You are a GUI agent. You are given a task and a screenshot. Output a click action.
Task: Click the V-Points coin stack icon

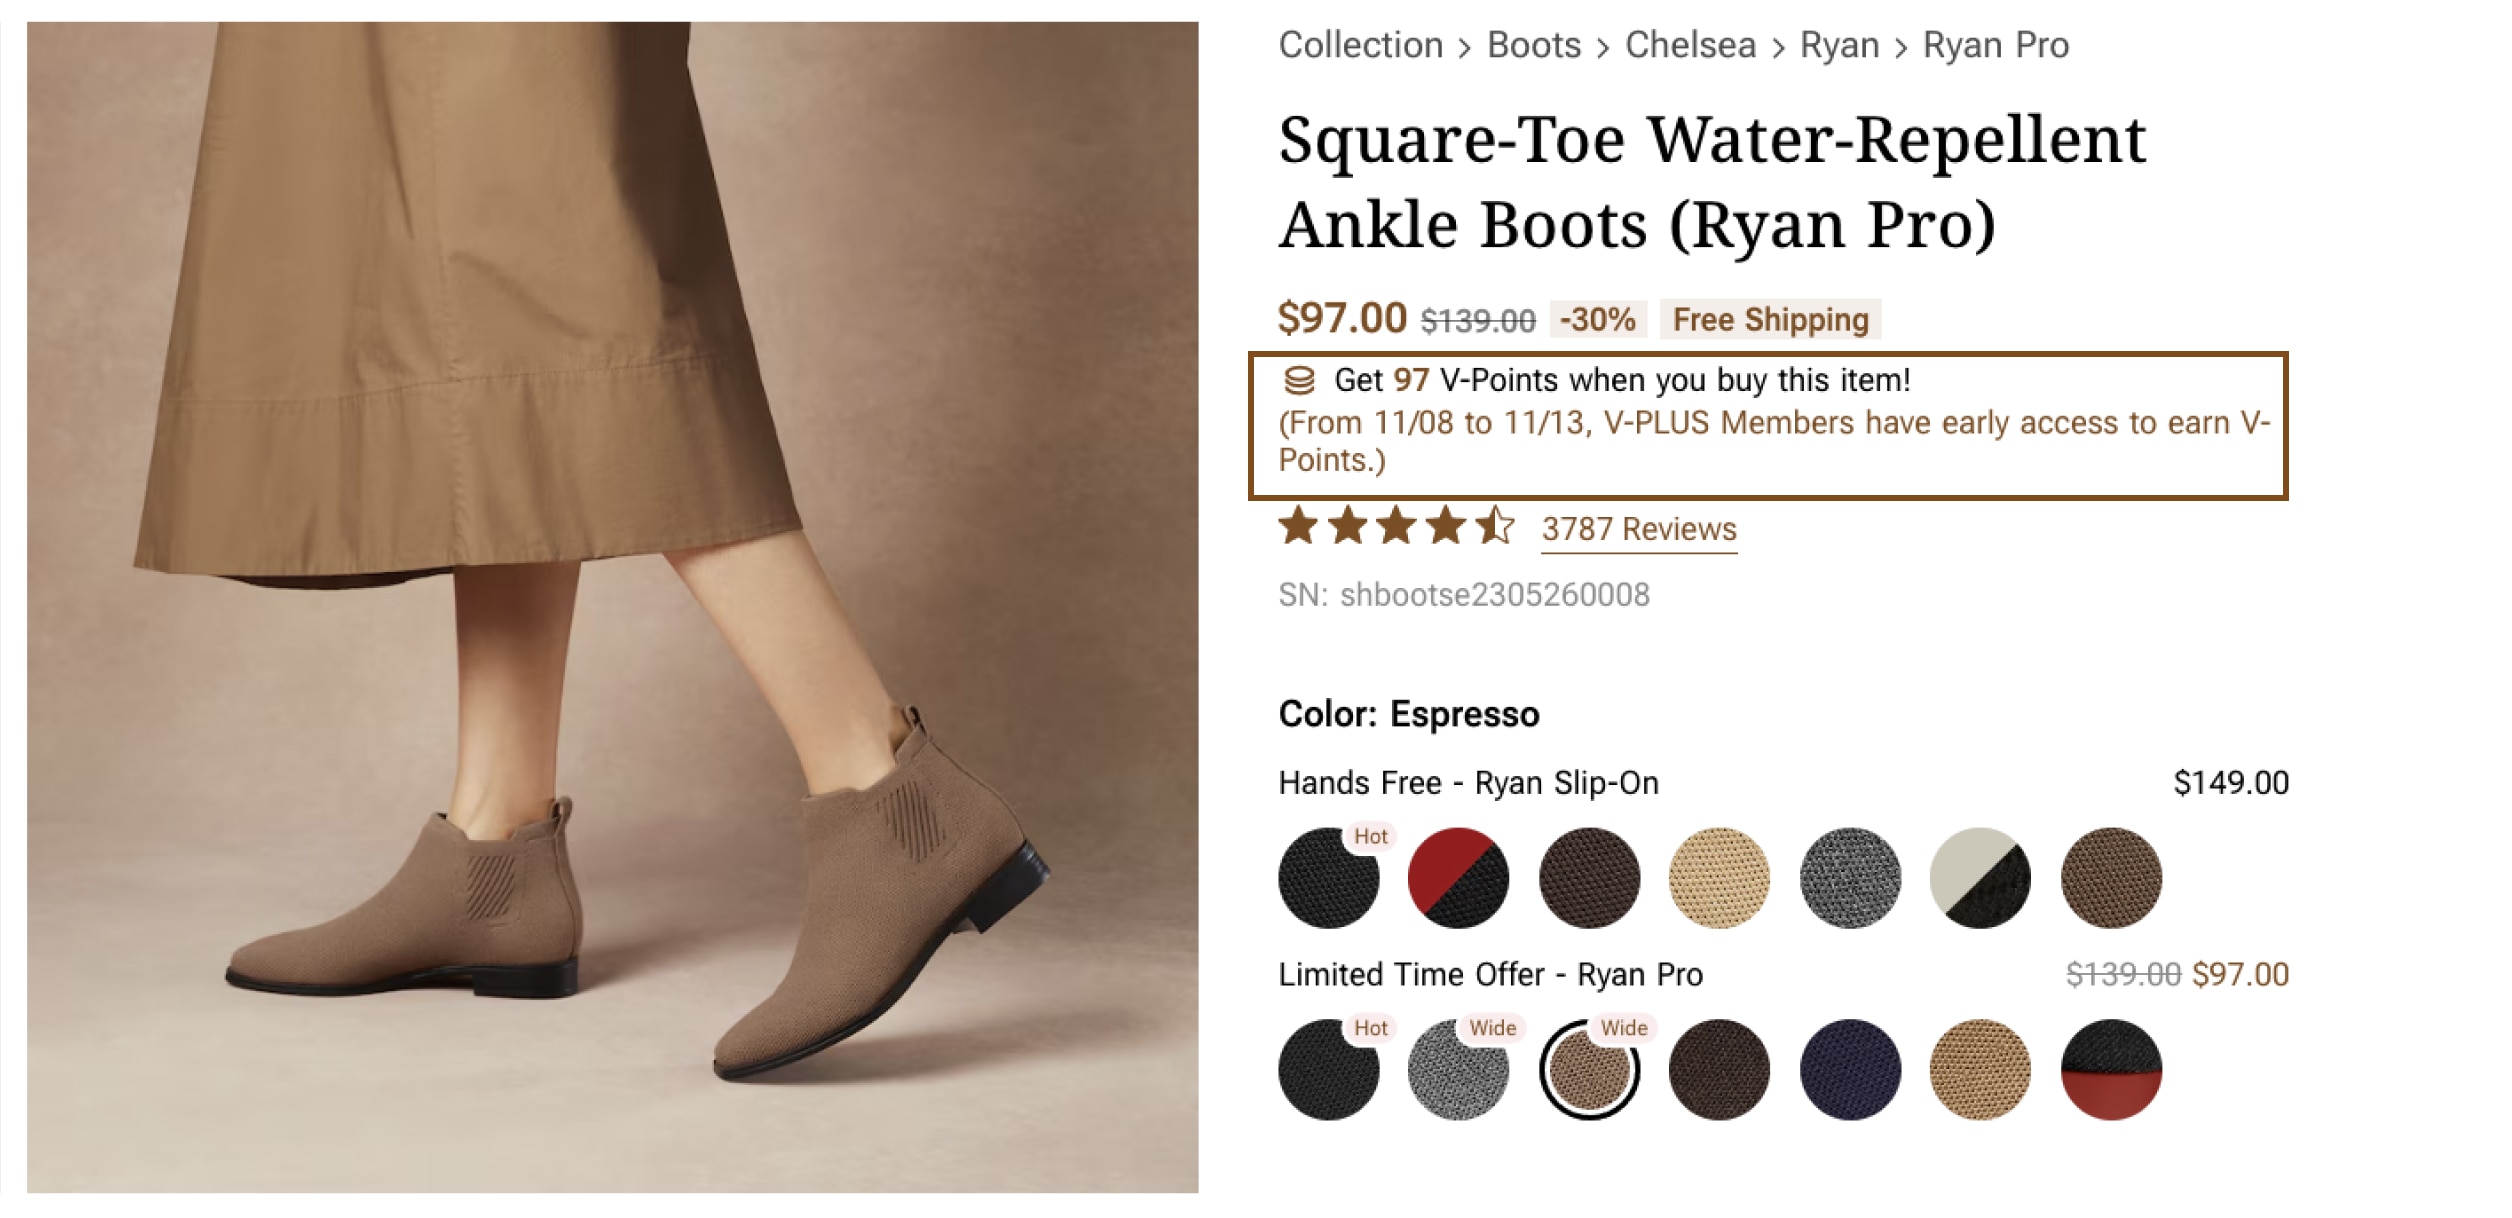coord(1298,381)
